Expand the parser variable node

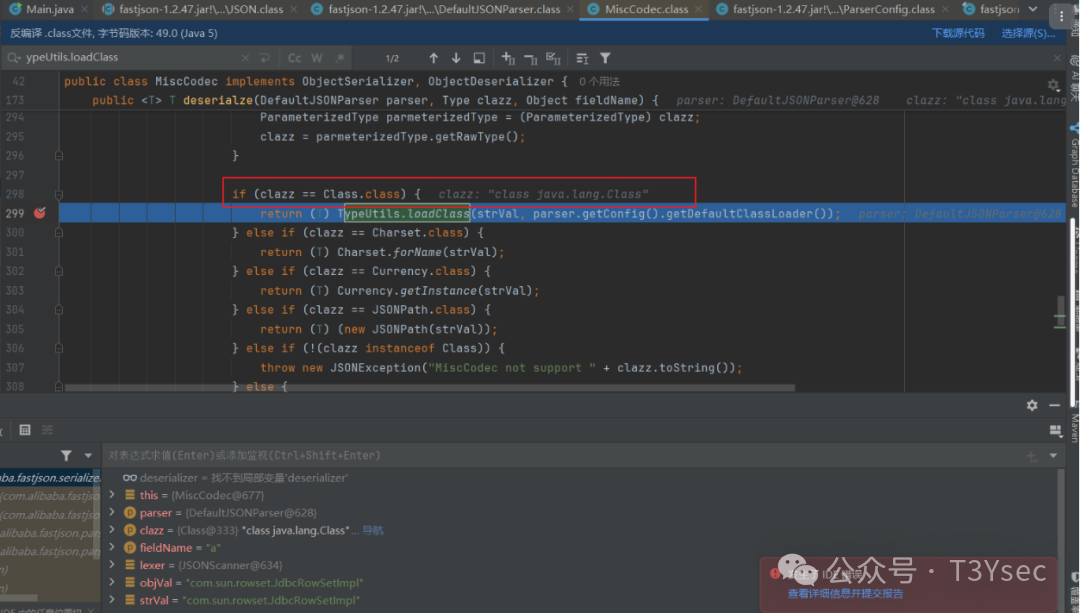(x=112, y=513)
